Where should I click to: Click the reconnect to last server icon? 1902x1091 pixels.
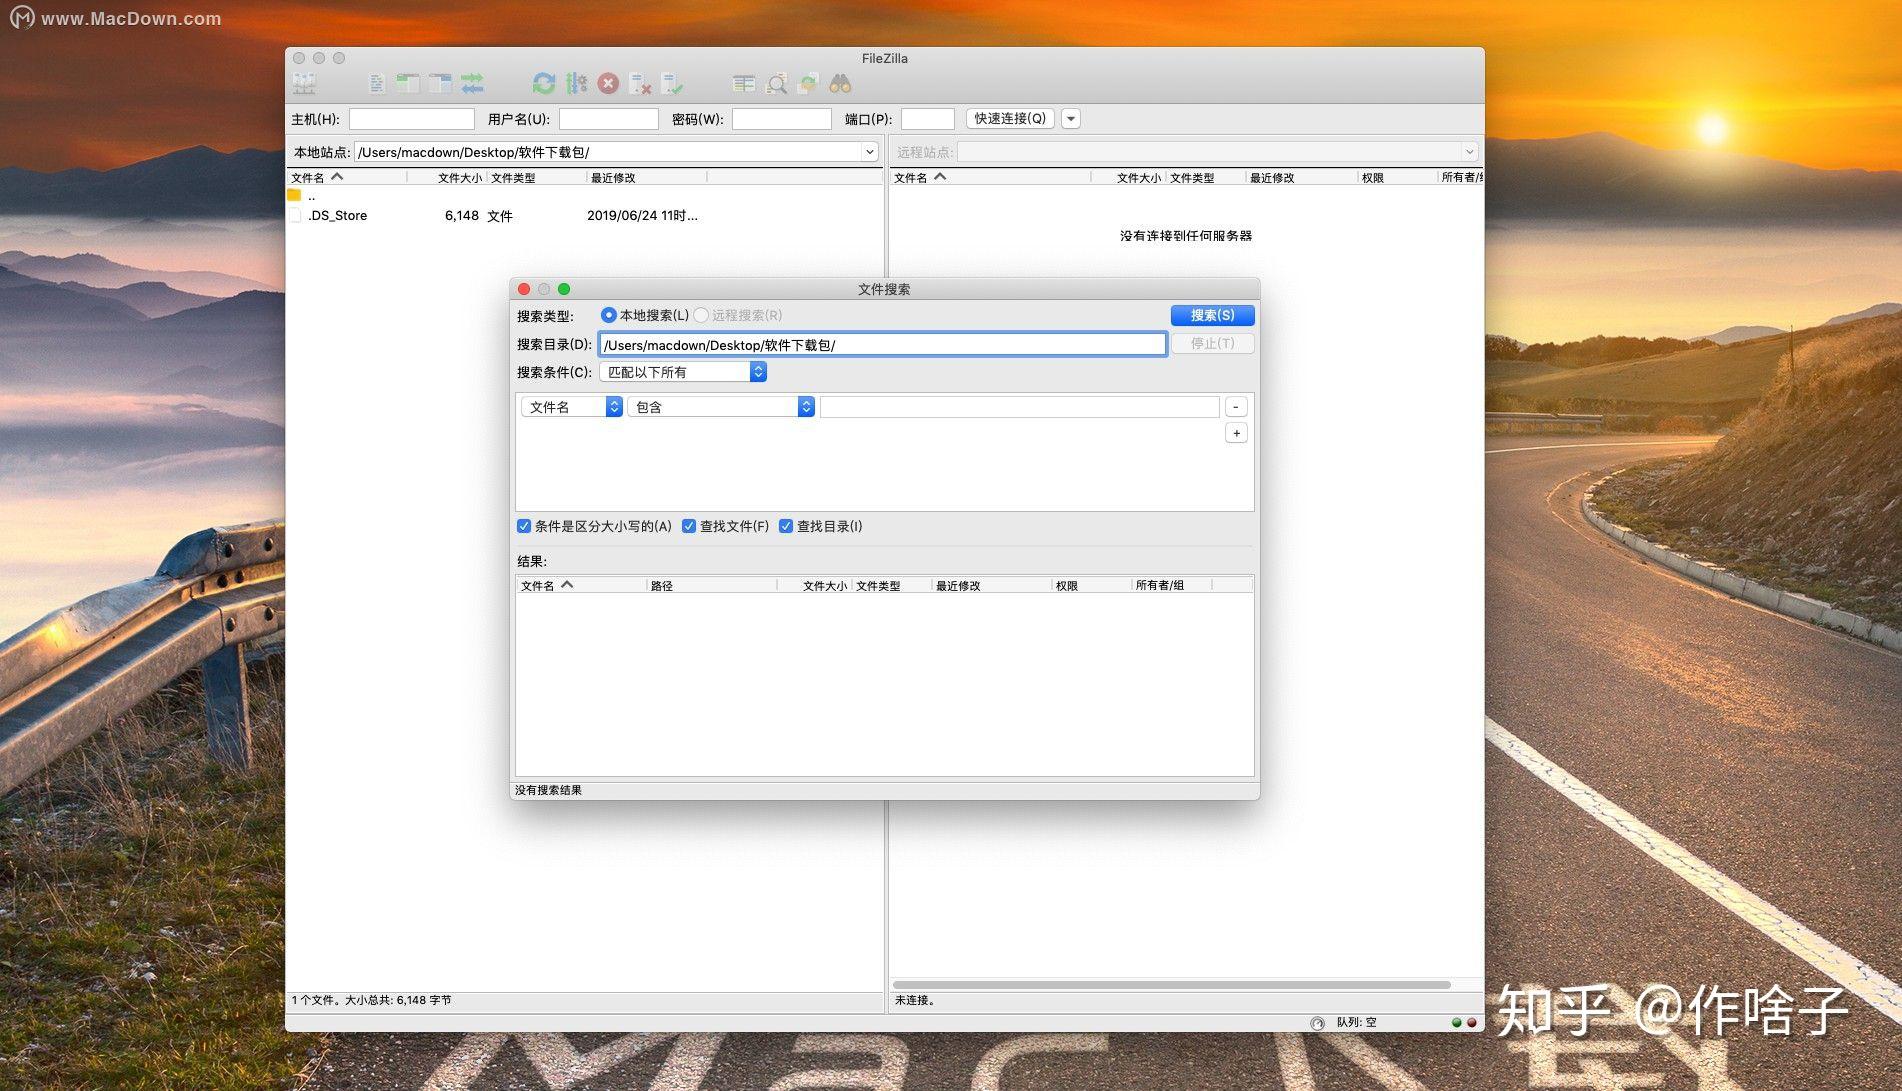tap(672, 84)
